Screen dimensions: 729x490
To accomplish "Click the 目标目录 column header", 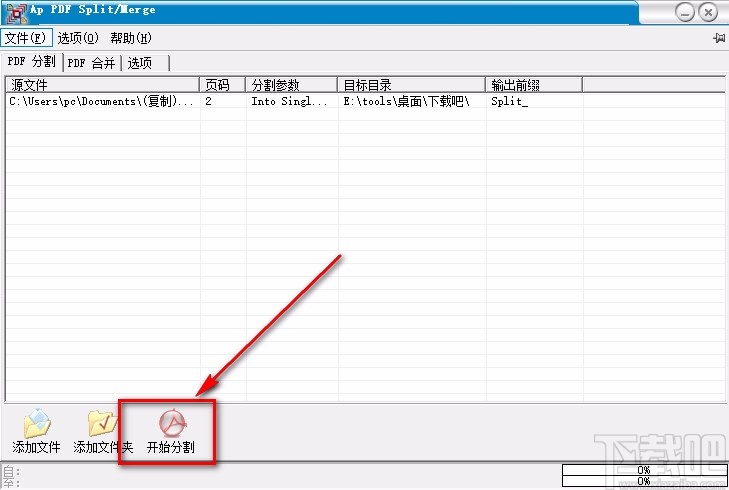I will (411, 85).
